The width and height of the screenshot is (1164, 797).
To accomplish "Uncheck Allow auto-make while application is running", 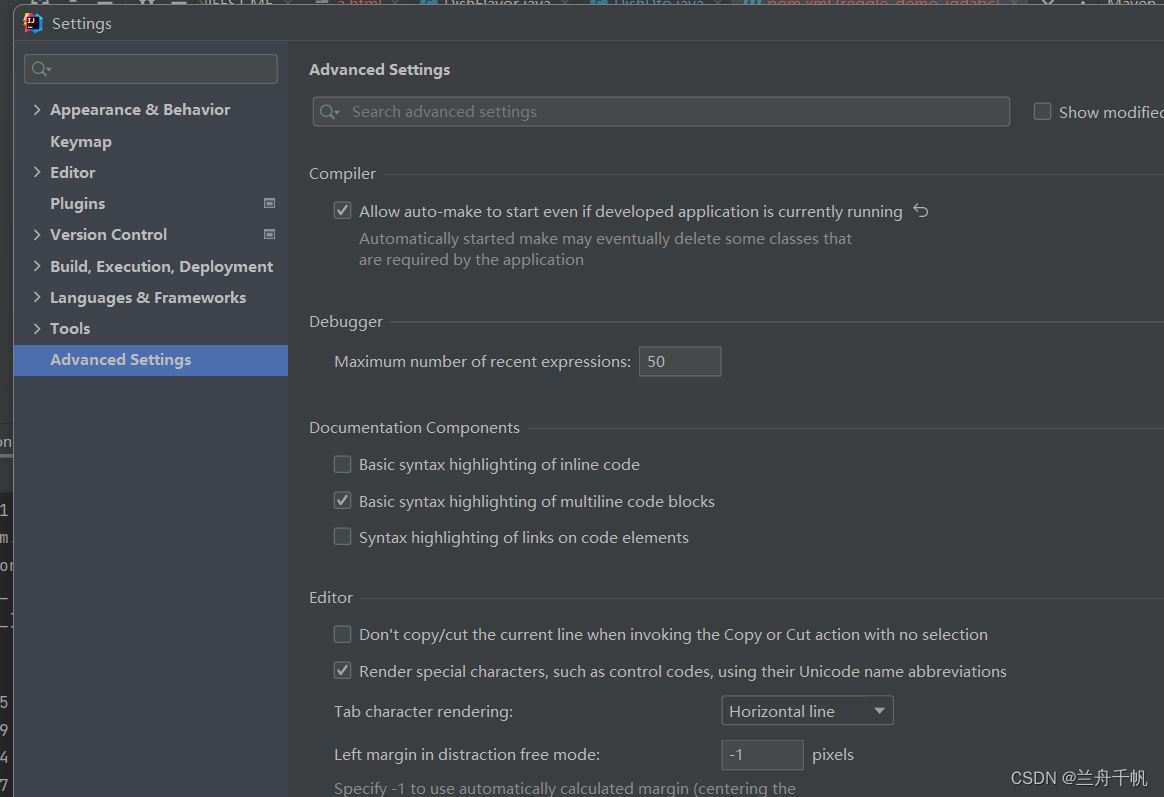I will pos(342,210).
